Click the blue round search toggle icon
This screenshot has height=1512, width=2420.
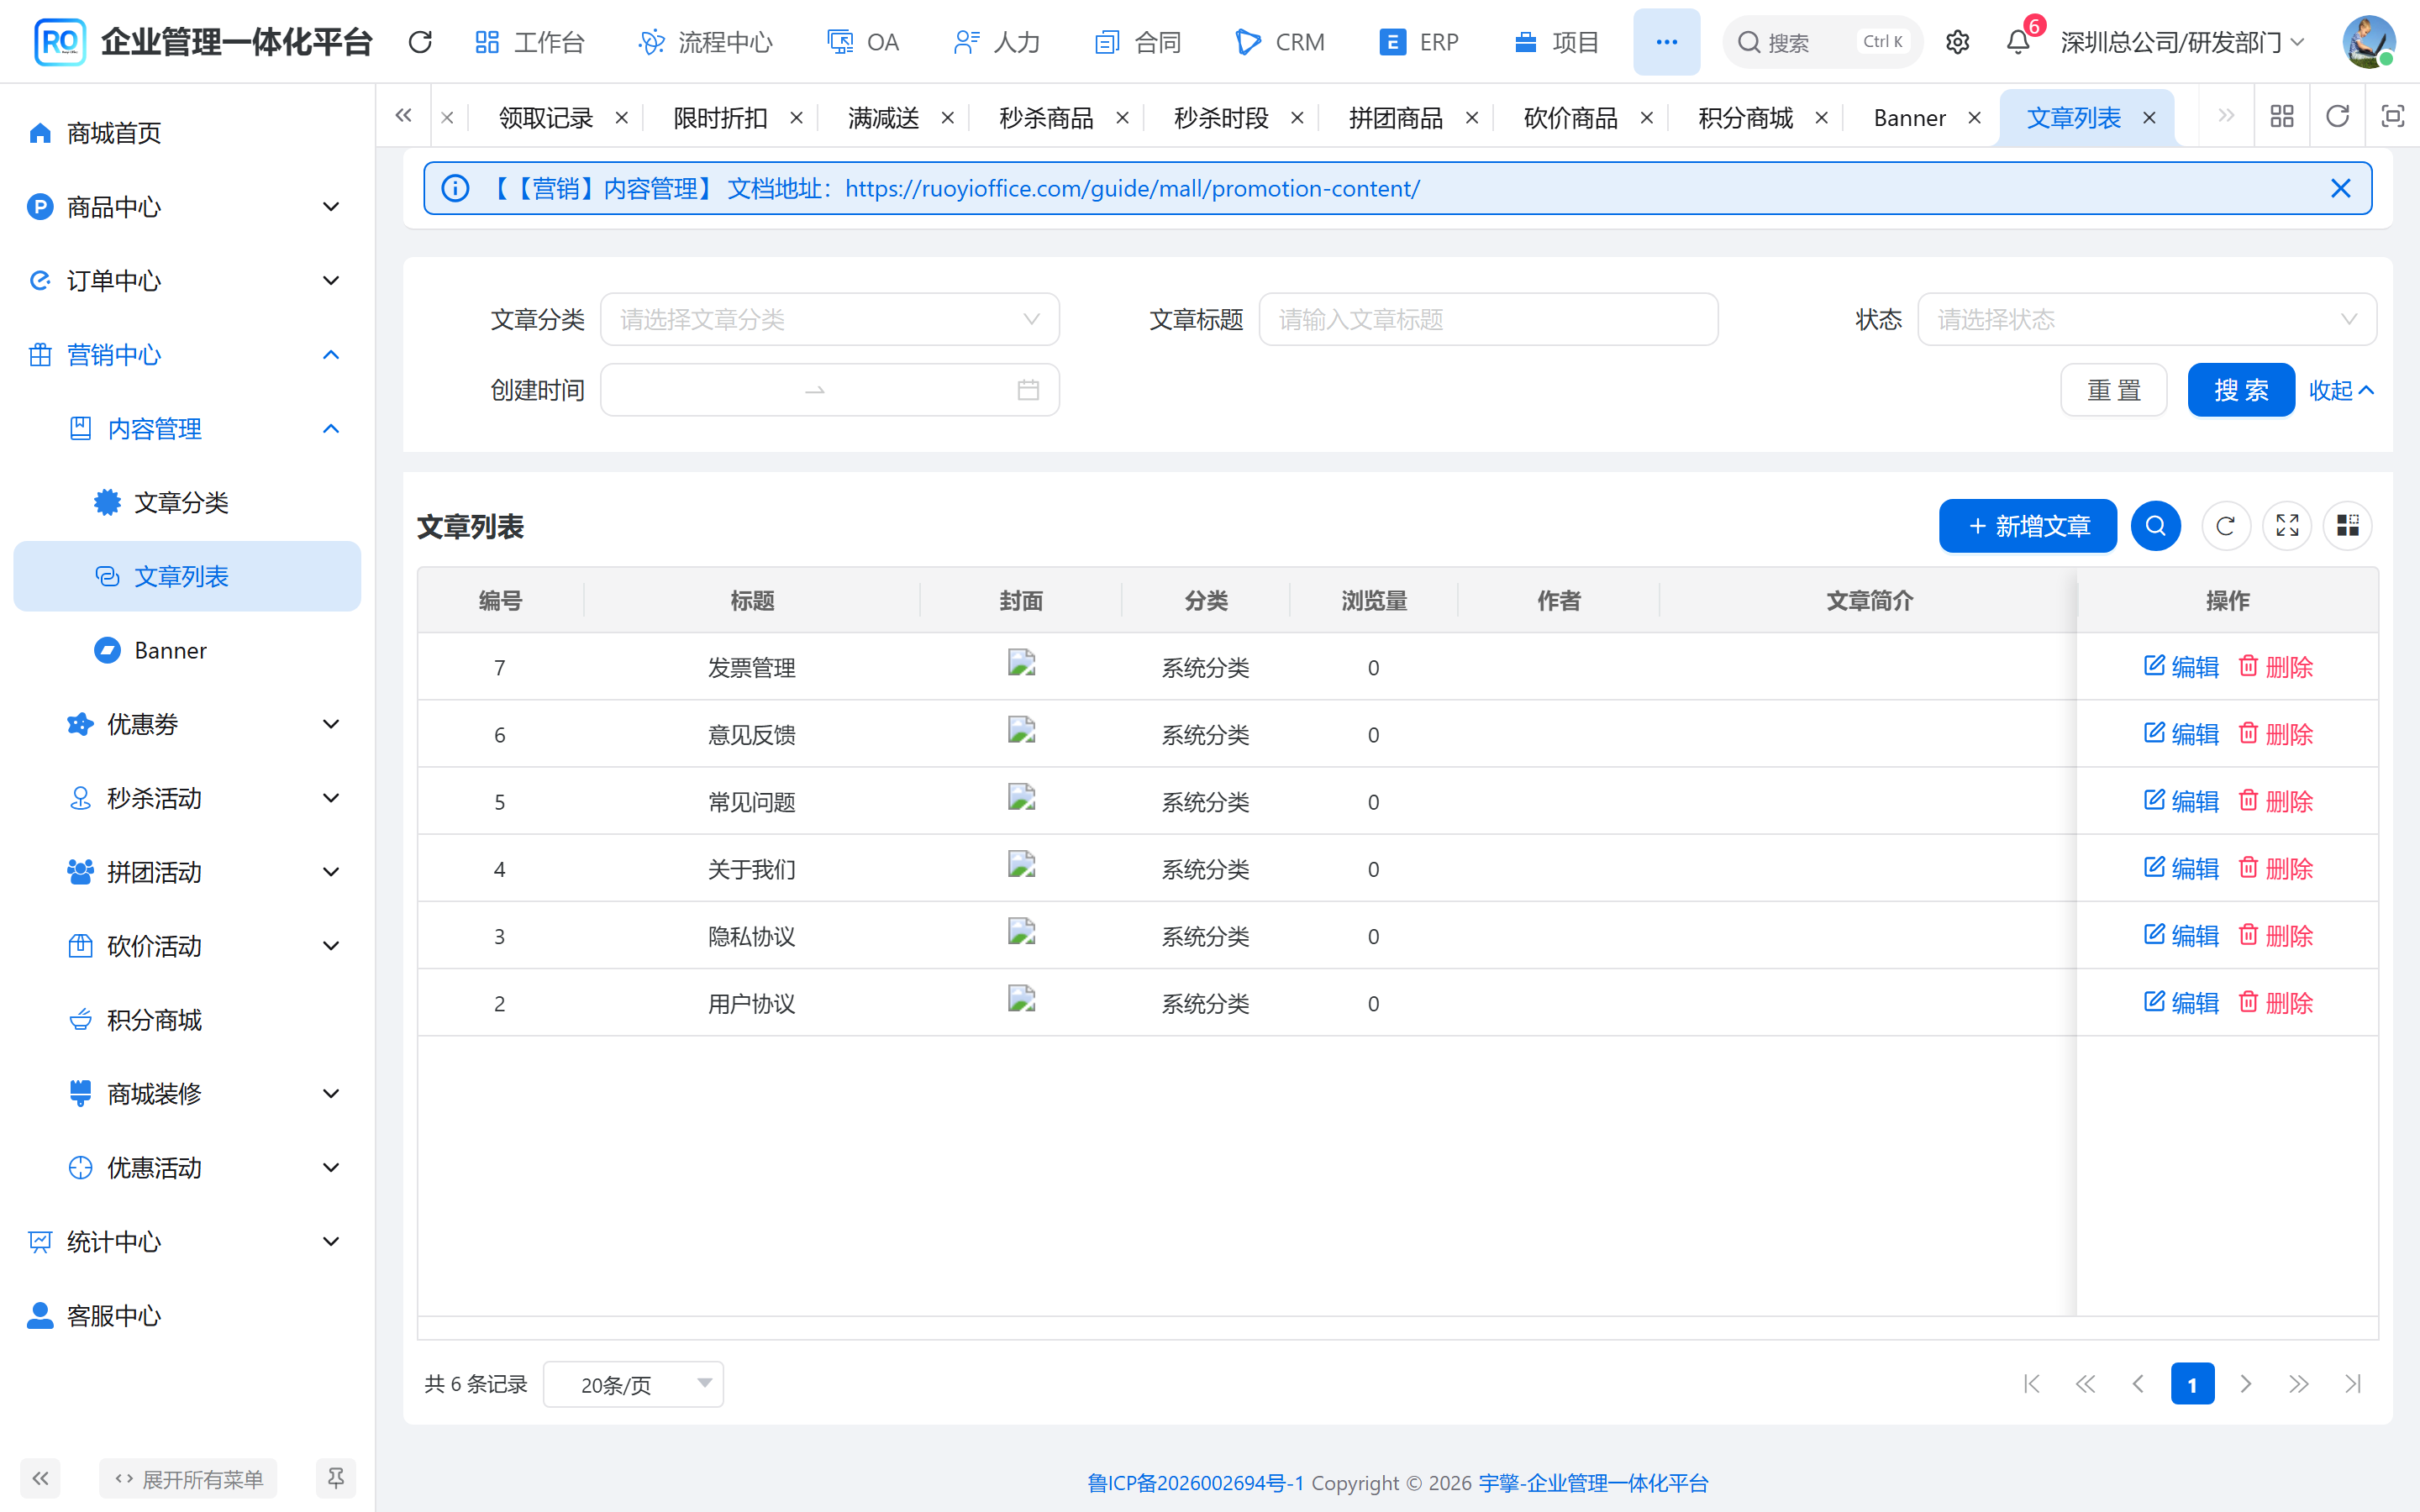pyautogui.click(x=2155, y=526)
